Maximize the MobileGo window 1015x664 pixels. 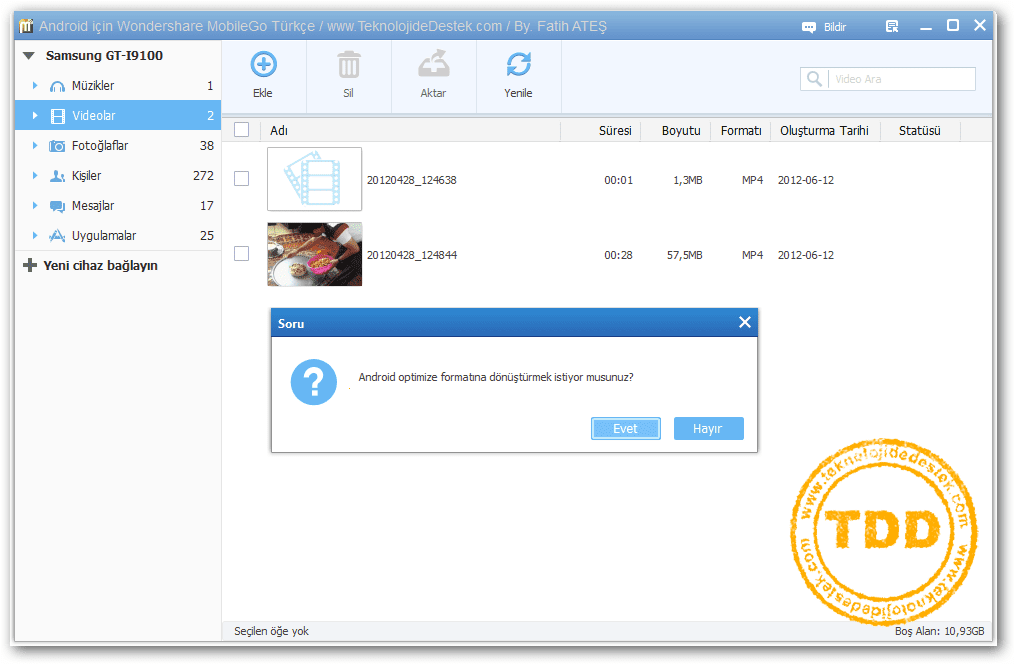pyautogui.click(x=953, y=25)
